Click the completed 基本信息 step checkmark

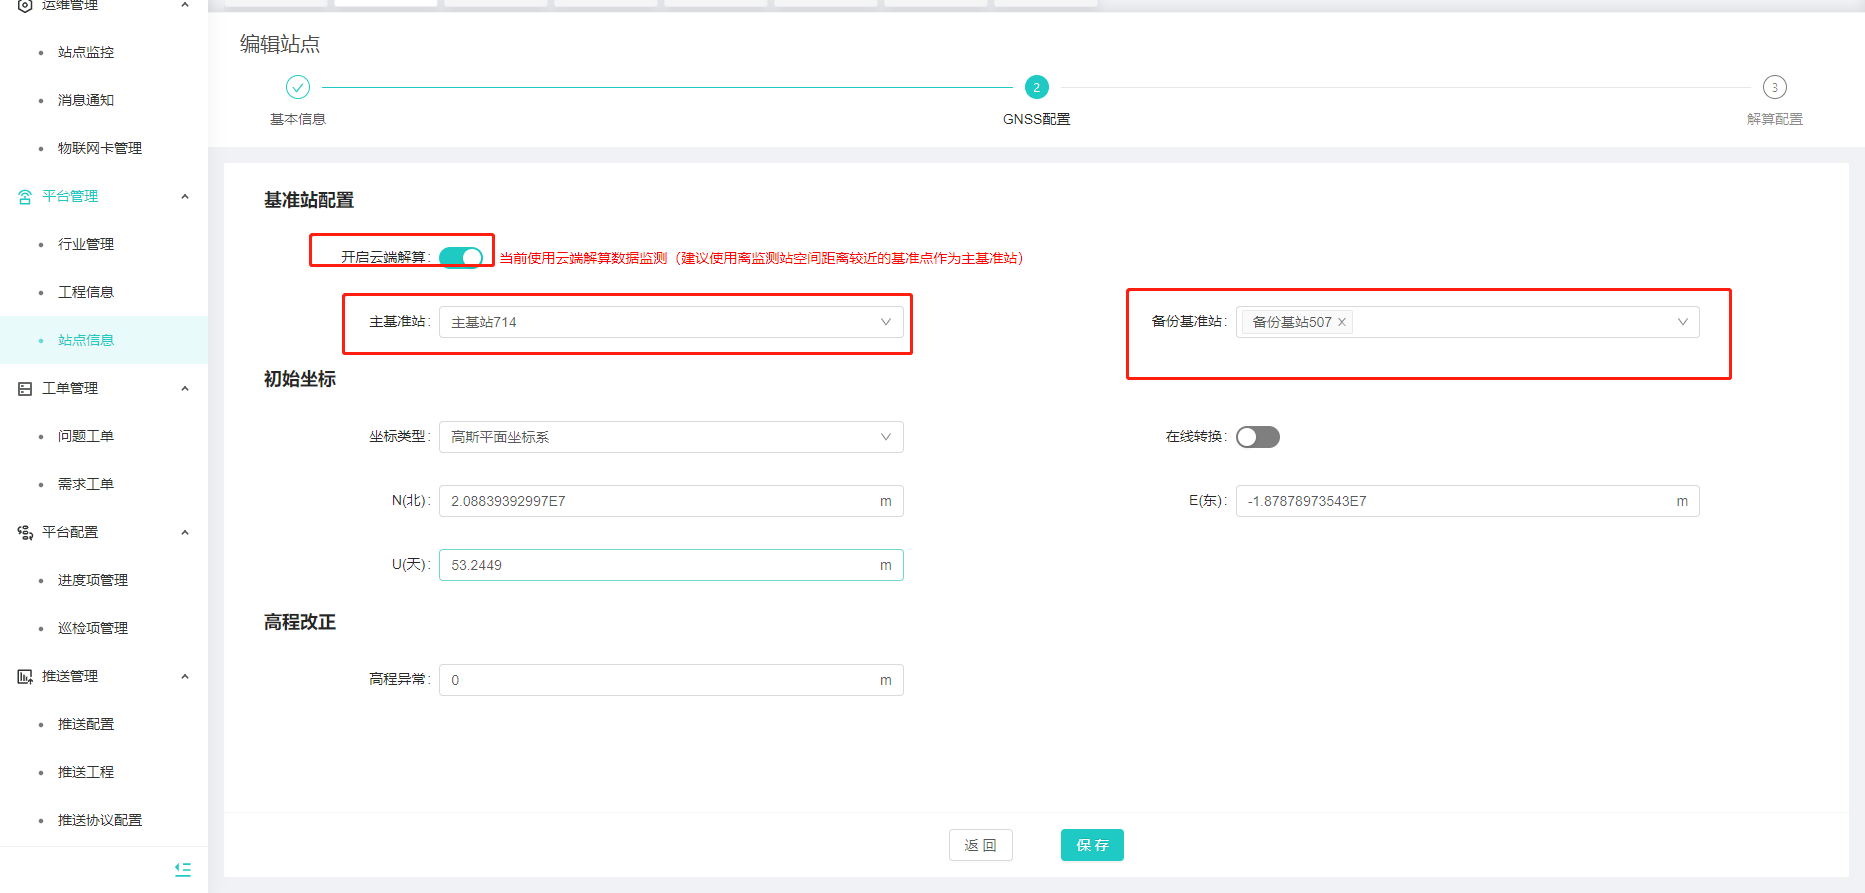point(298,87)
